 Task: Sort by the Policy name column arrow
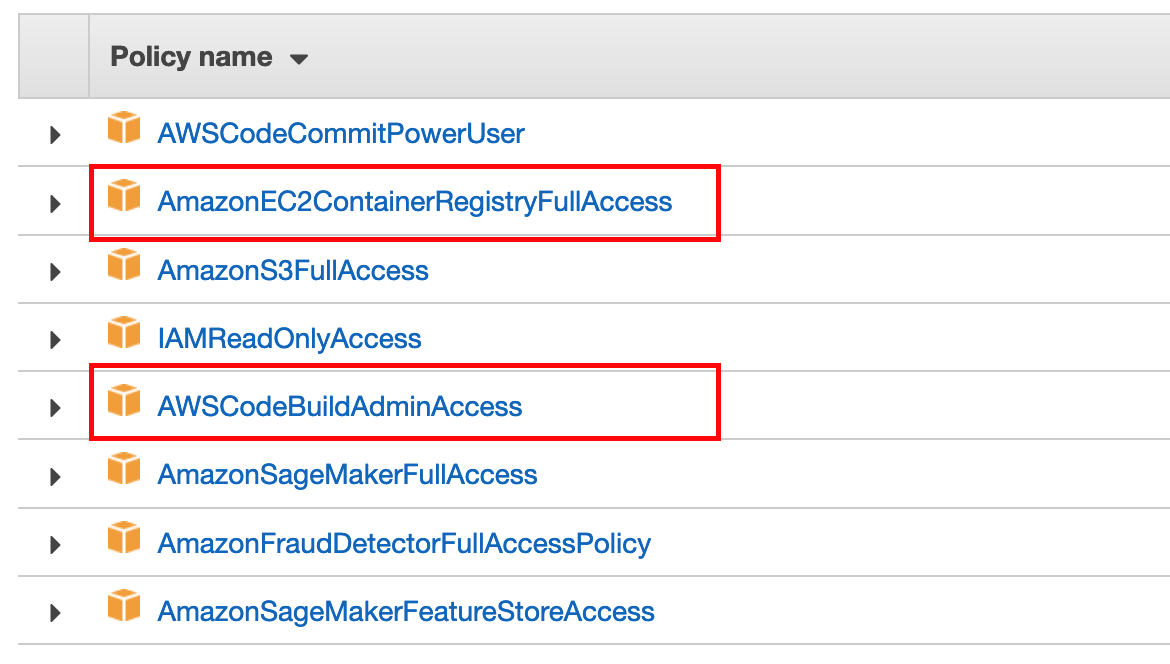point(299,59)
